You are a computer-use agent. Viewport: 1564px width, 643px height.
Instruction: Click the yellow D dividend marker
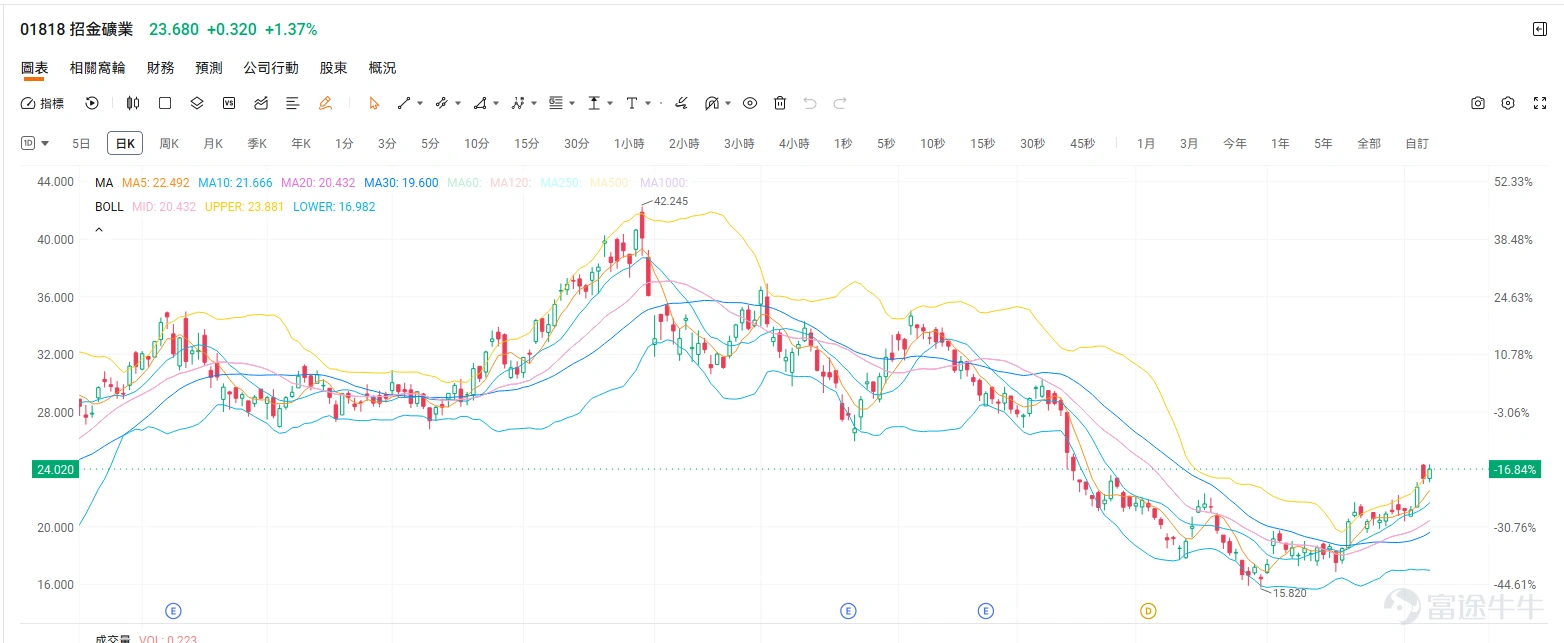pos(1148,610)
